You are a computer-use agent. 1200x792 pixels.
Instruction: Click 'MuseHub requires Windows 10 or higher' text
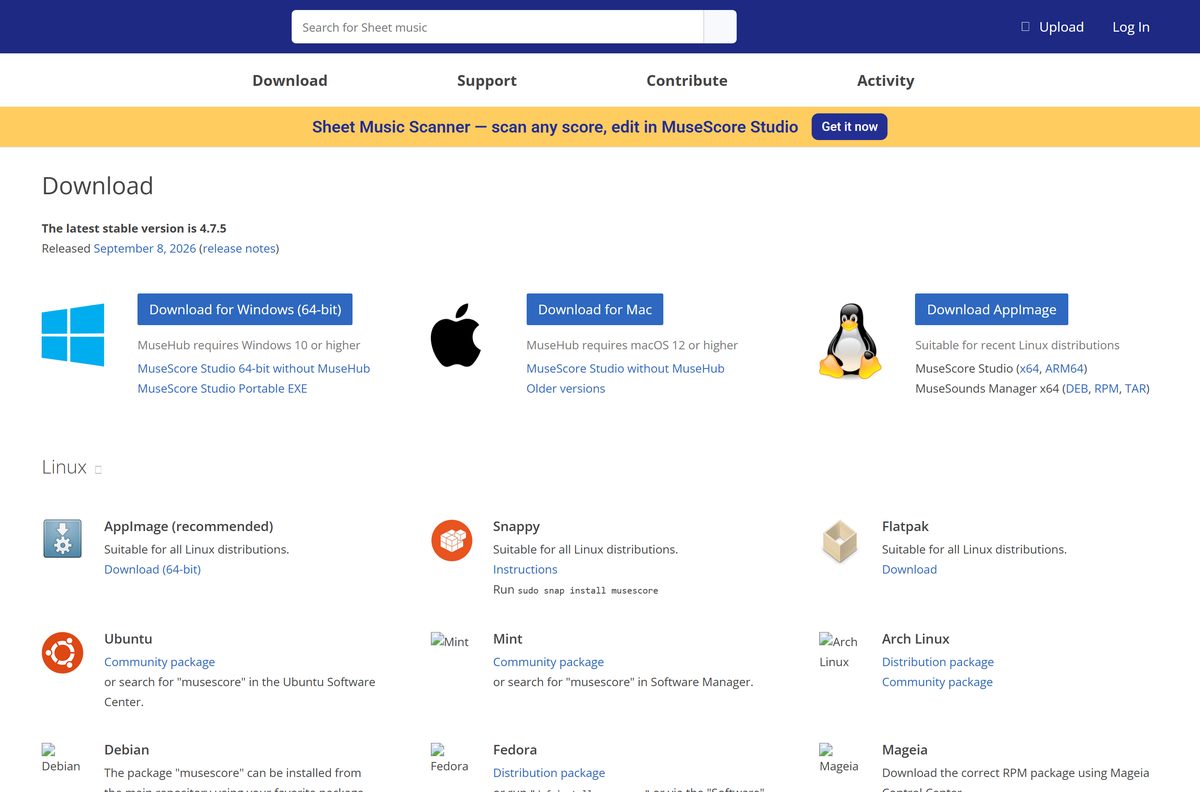coord(248,345)
